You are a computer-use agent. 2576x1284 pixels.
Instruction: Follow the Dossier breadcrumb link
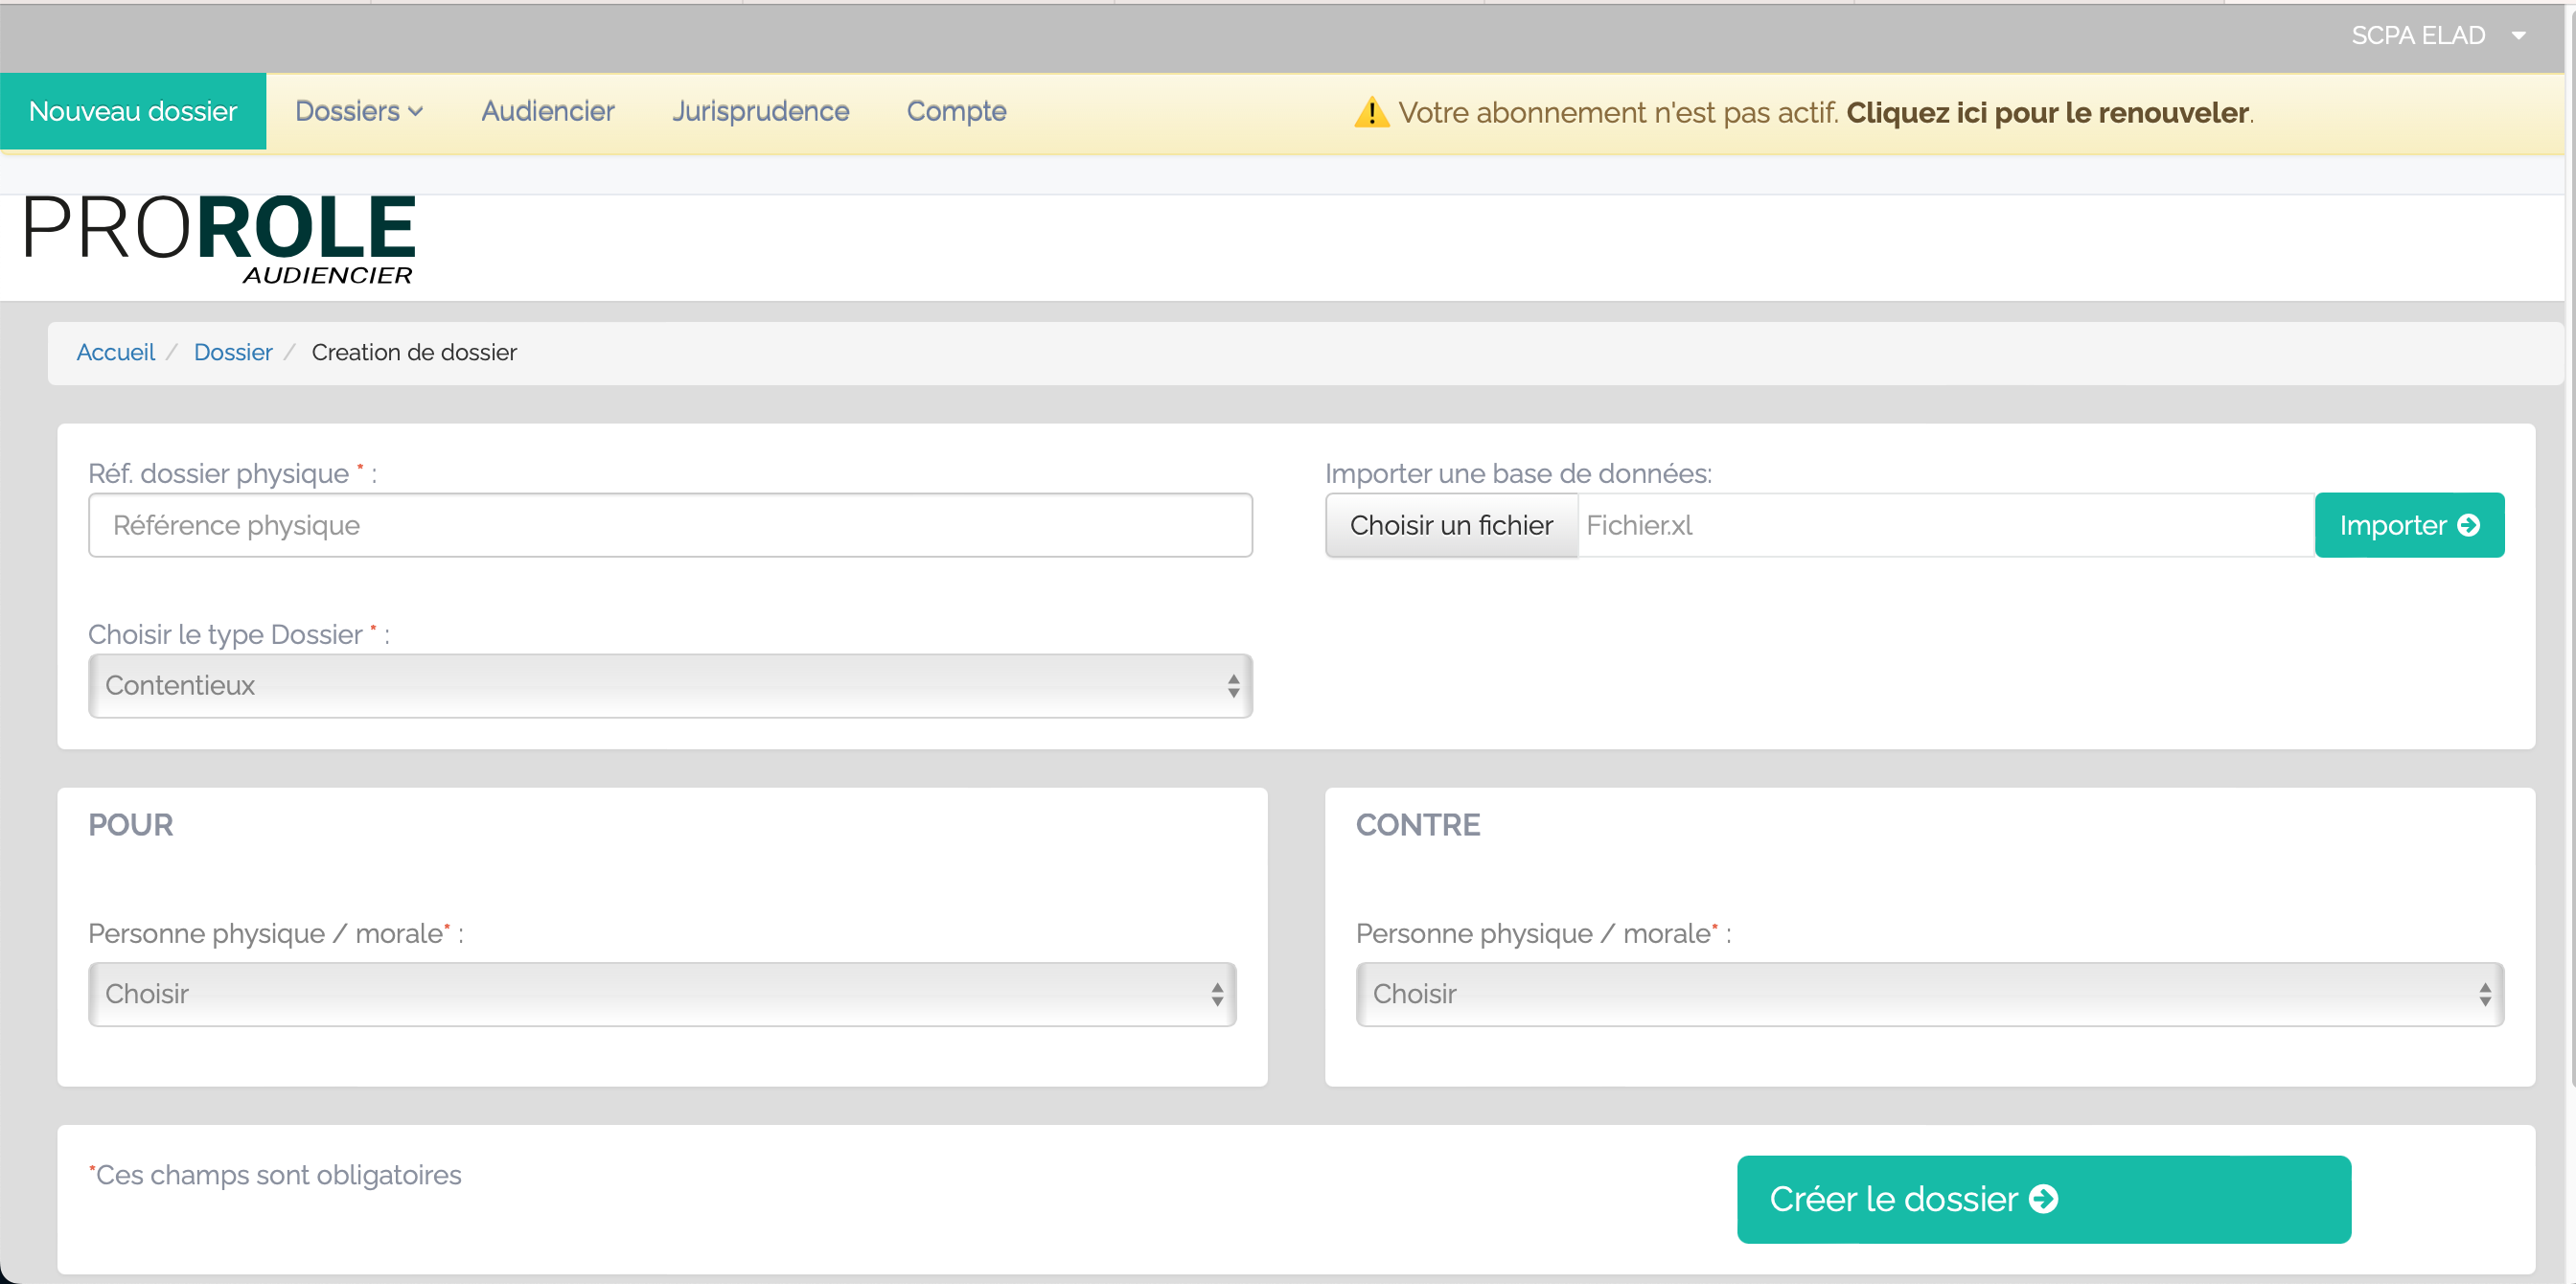click(233, 352)
